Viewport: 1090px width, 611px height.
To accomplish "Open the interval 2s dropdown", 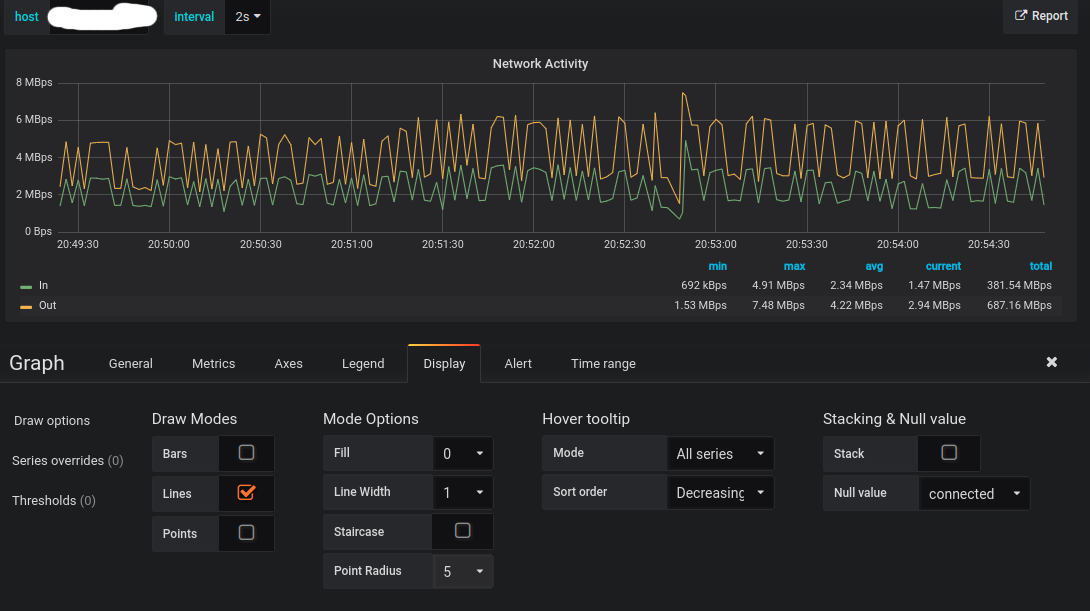I will click(247, 17).
